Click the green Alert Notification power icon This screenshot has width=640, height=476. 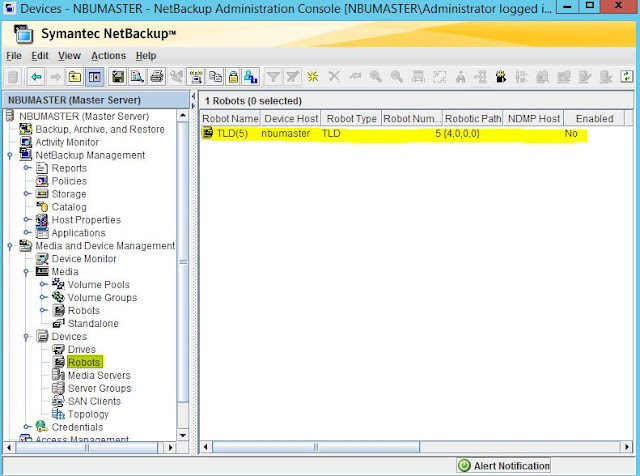click(x=464, y=465)
